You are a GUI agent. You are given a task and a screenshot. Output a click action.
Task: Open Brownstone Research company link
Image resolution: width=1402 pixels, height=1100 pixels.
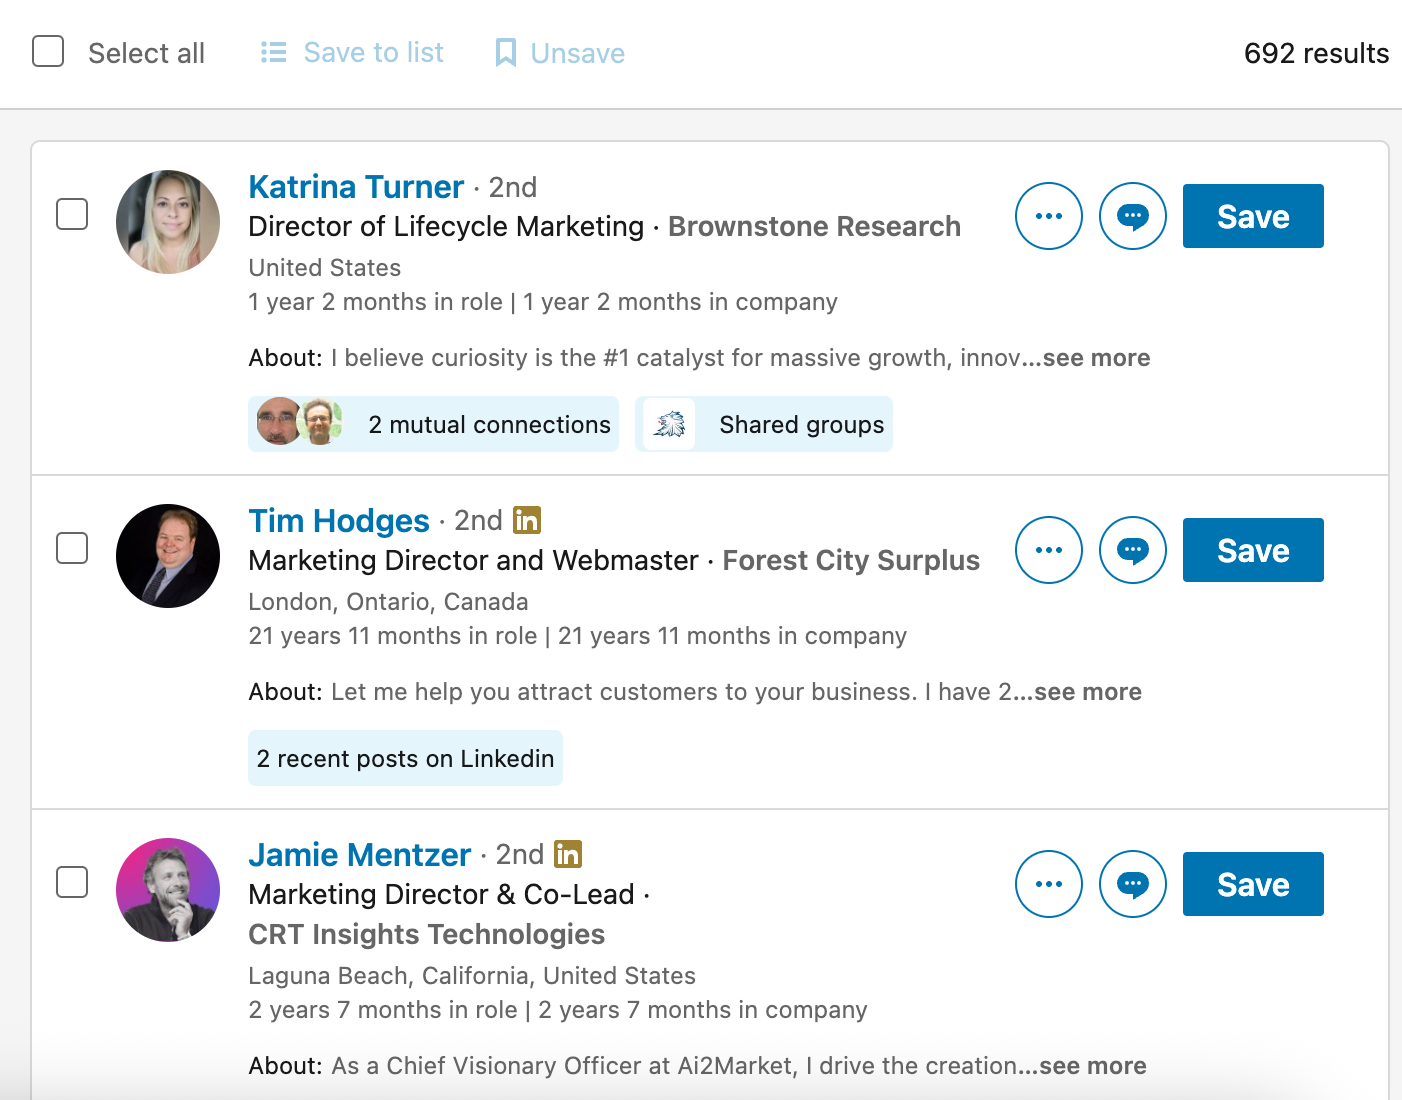point(814,226)
